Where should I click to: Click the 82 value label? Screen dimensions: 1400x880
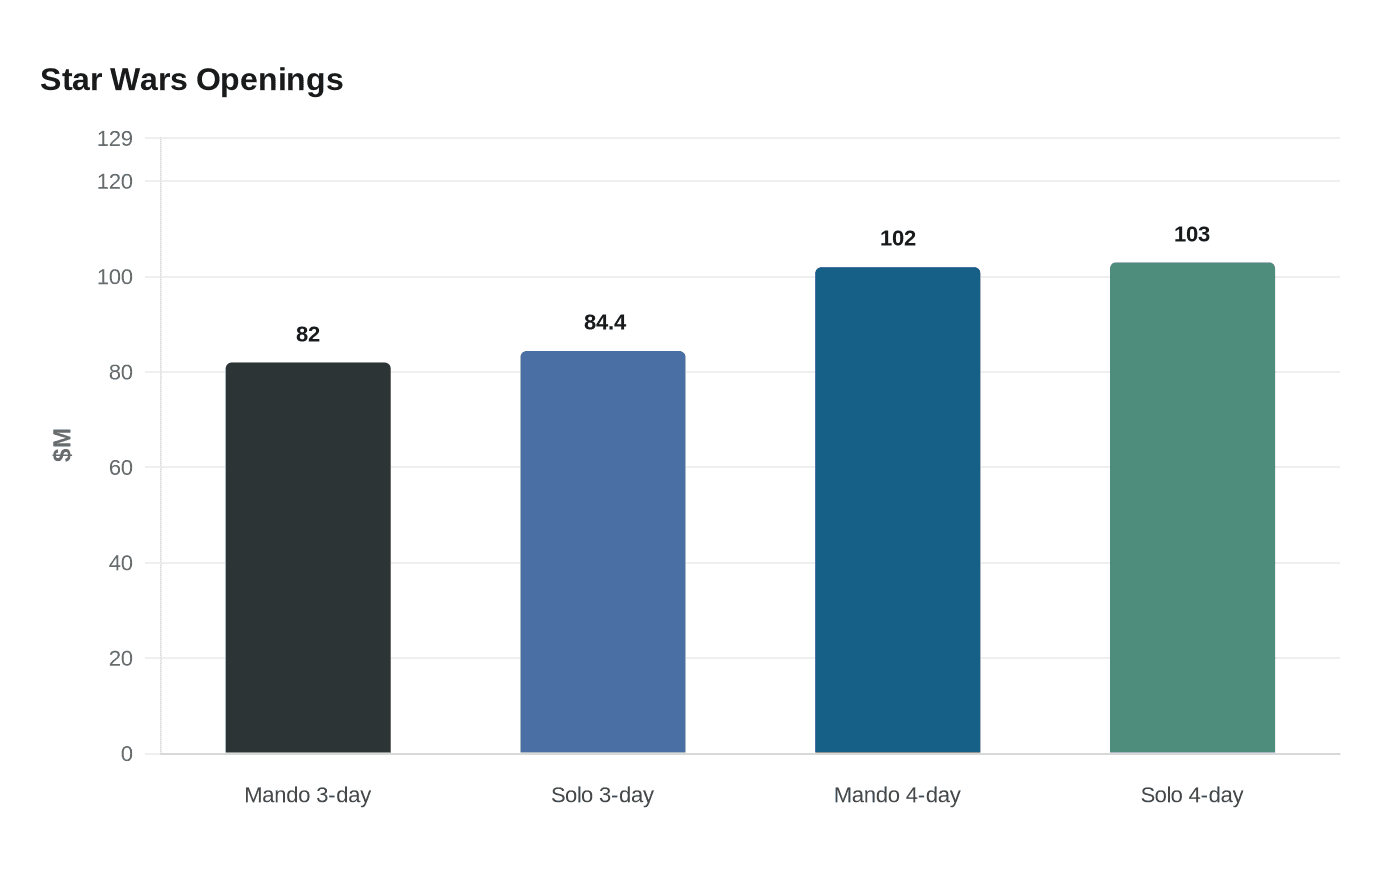pos(308,334)
